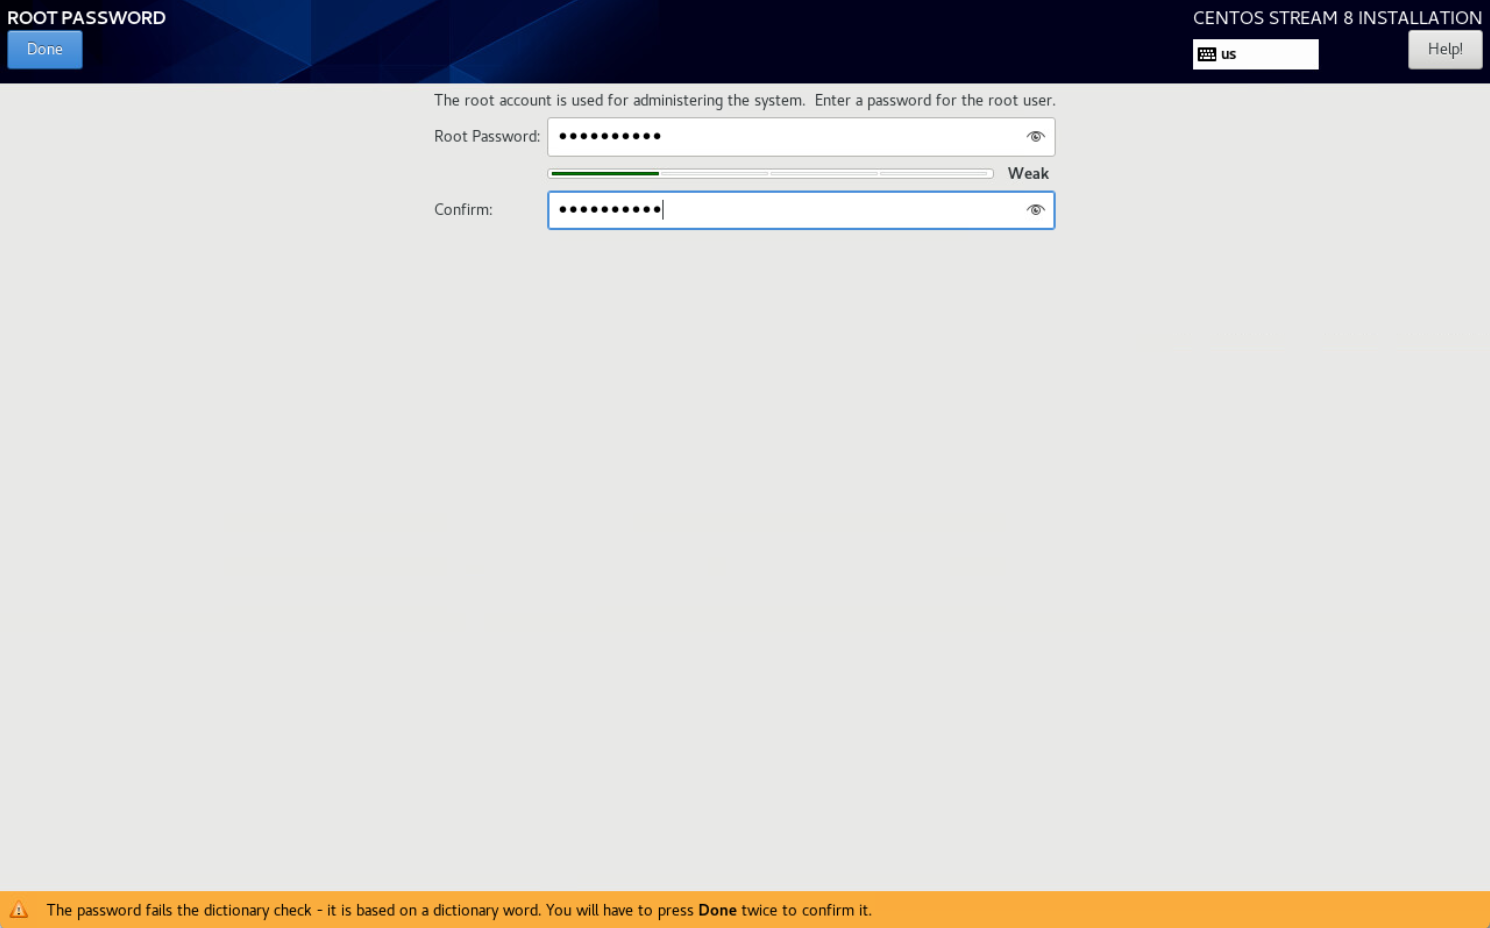1490x928 pixels.
Task: Click the CENTOS STREAM 8 INSTALLATION title
Action: coord(1337,18)
